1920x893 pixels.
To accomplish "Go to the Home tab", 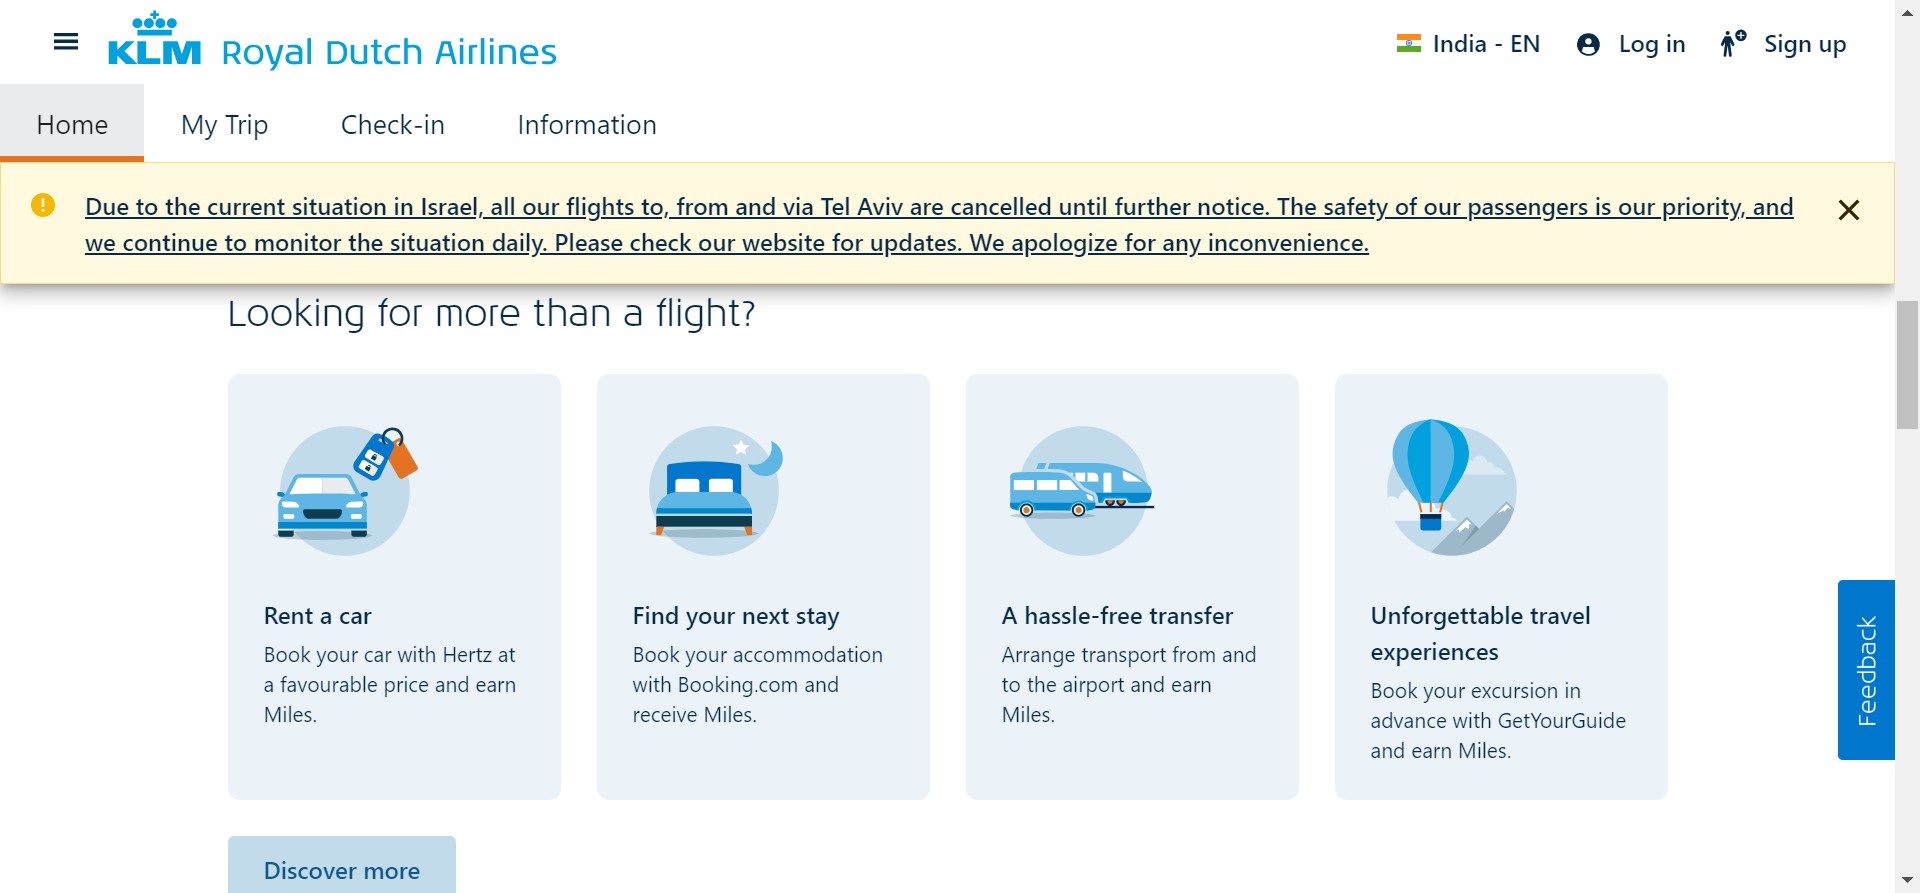I will pyautogui.click(x=72, y=125).
